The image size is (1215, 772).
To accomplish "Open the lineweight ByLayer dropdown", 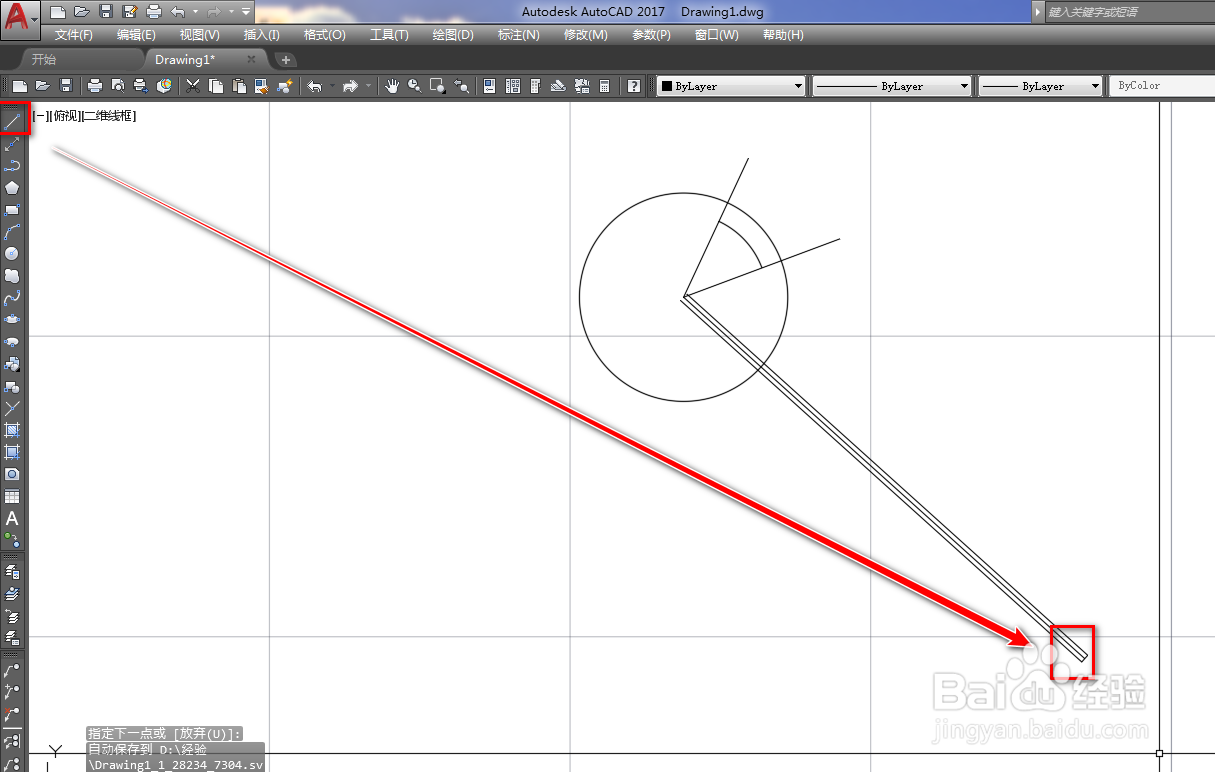I will tap(1041, 86).
